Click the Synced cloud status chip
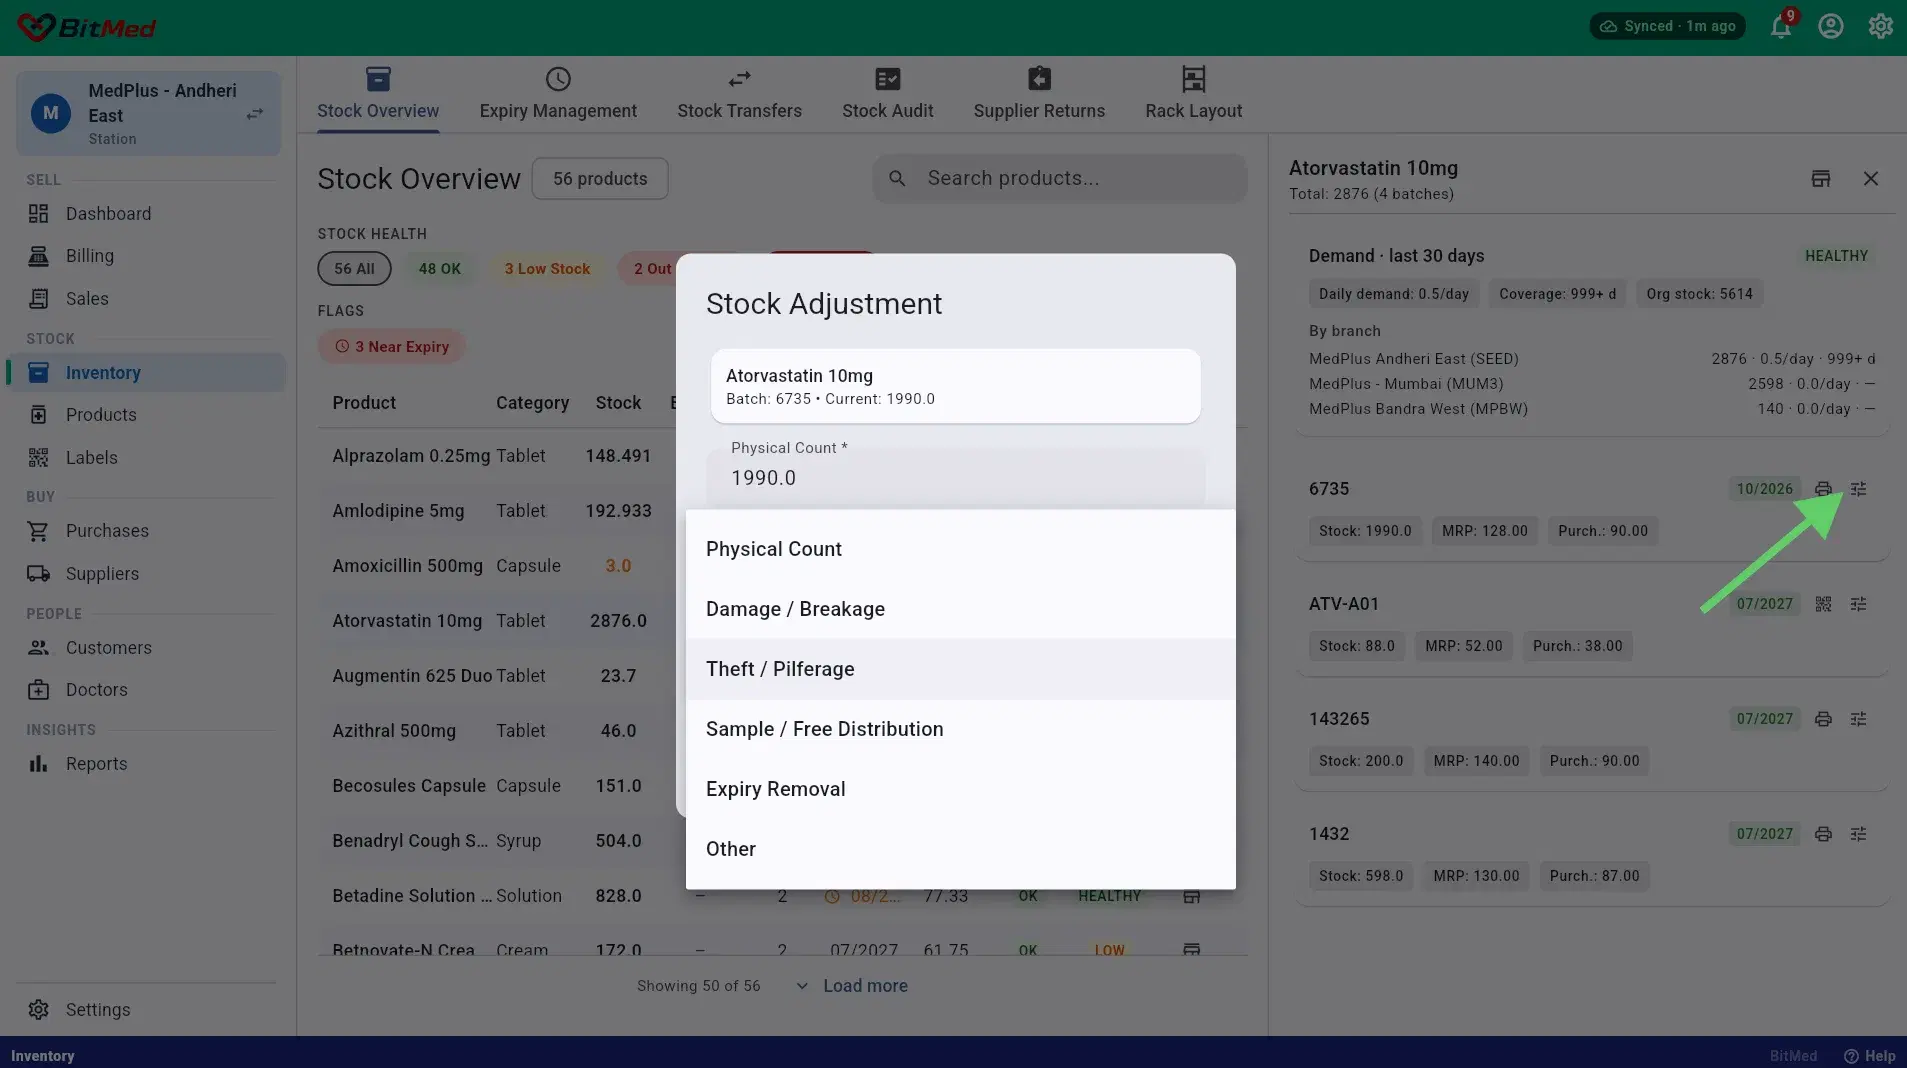Viewport: 1907px width, 1068px height. point(1667,26)
